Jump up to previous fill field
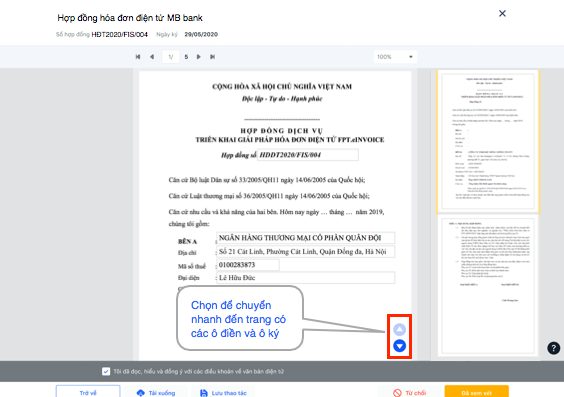Image resolution: width=564 pixels, height=397 pixels. pyautogui.click(x=400, y=329)
